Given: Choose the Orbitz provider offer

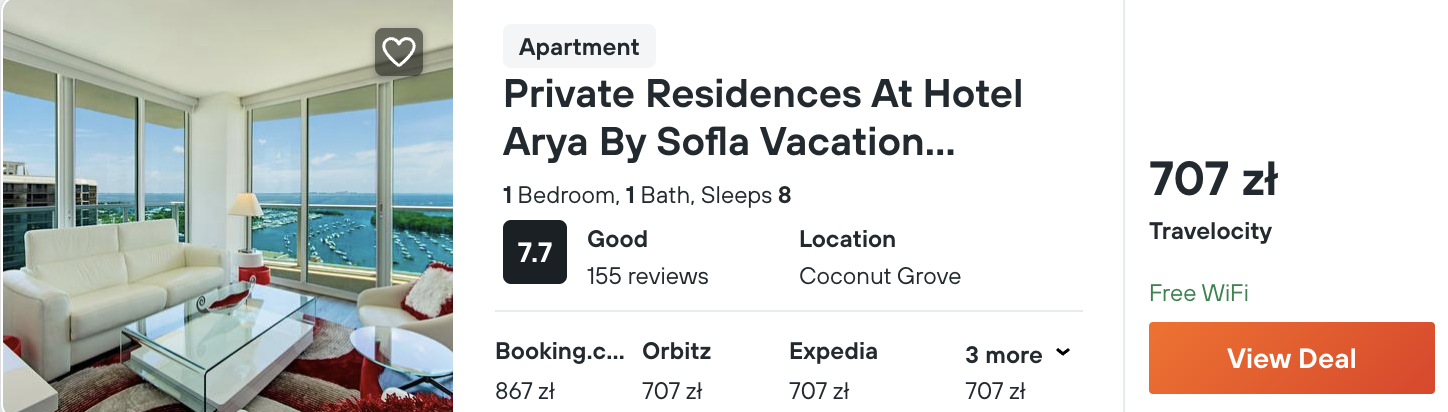Looking at the screenshot, I should (x=676, y=352).
